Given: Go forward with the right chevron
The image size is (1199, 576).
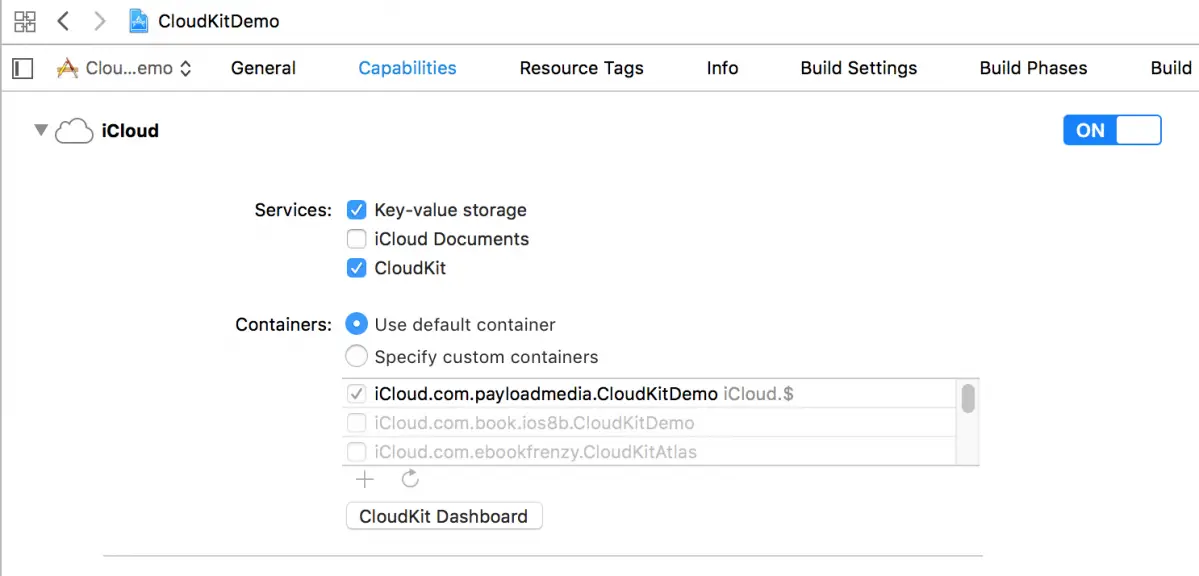Looking at the screenshot, I should pyautogui.click(x=99, y=21).
